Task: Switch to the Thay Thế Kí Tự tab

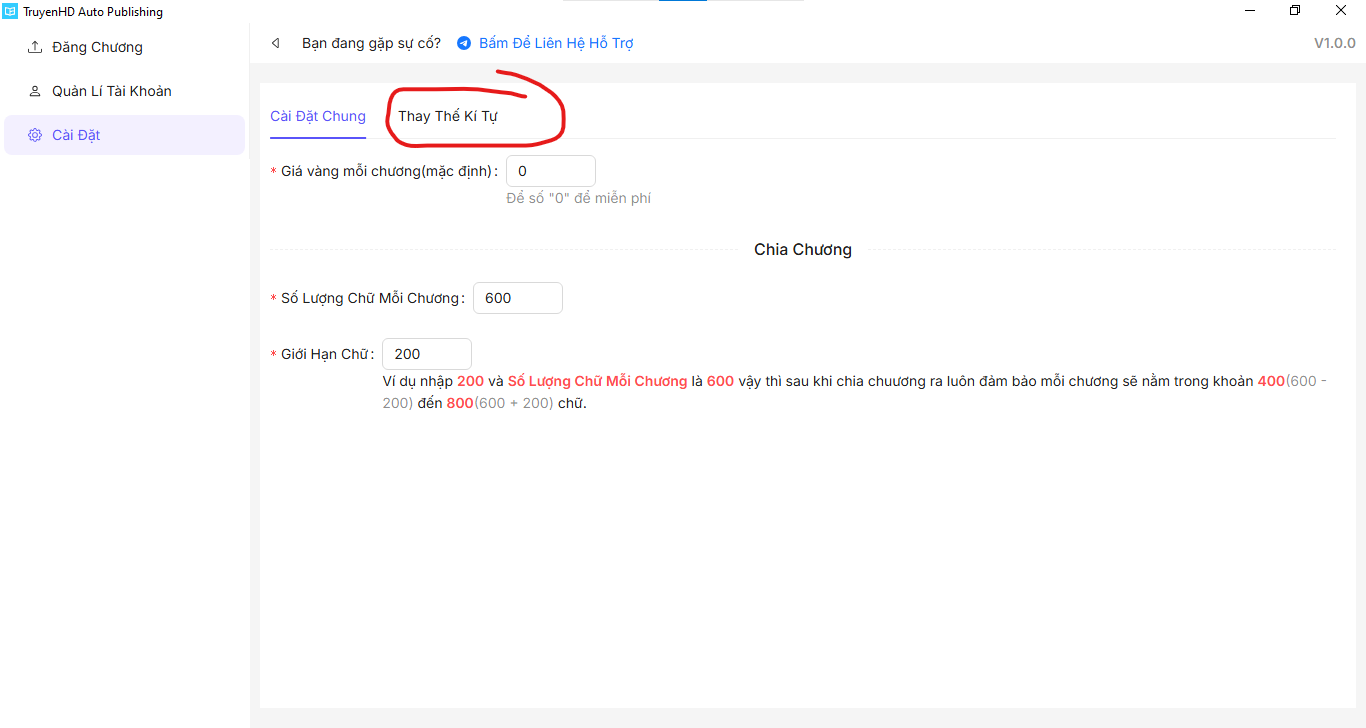Action: tap(448, 116)
